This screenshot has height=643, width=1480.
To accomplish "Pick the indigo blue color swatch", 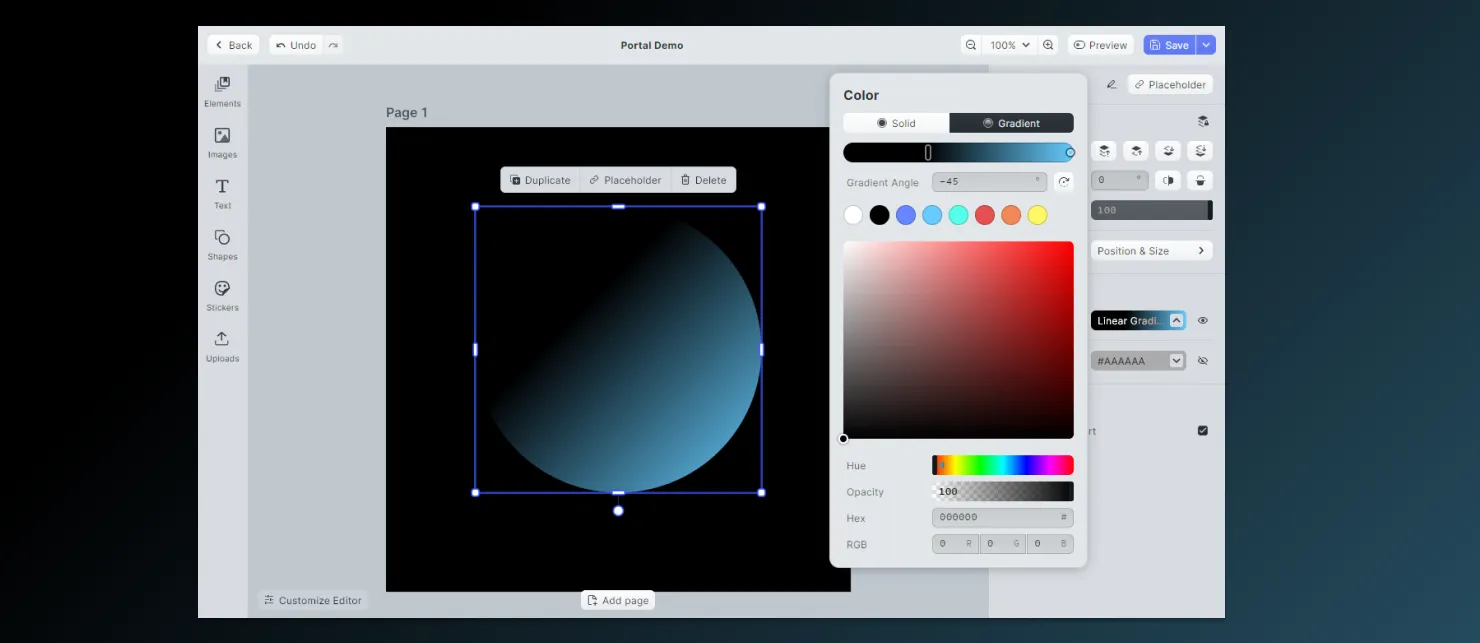I will point(906,215).
